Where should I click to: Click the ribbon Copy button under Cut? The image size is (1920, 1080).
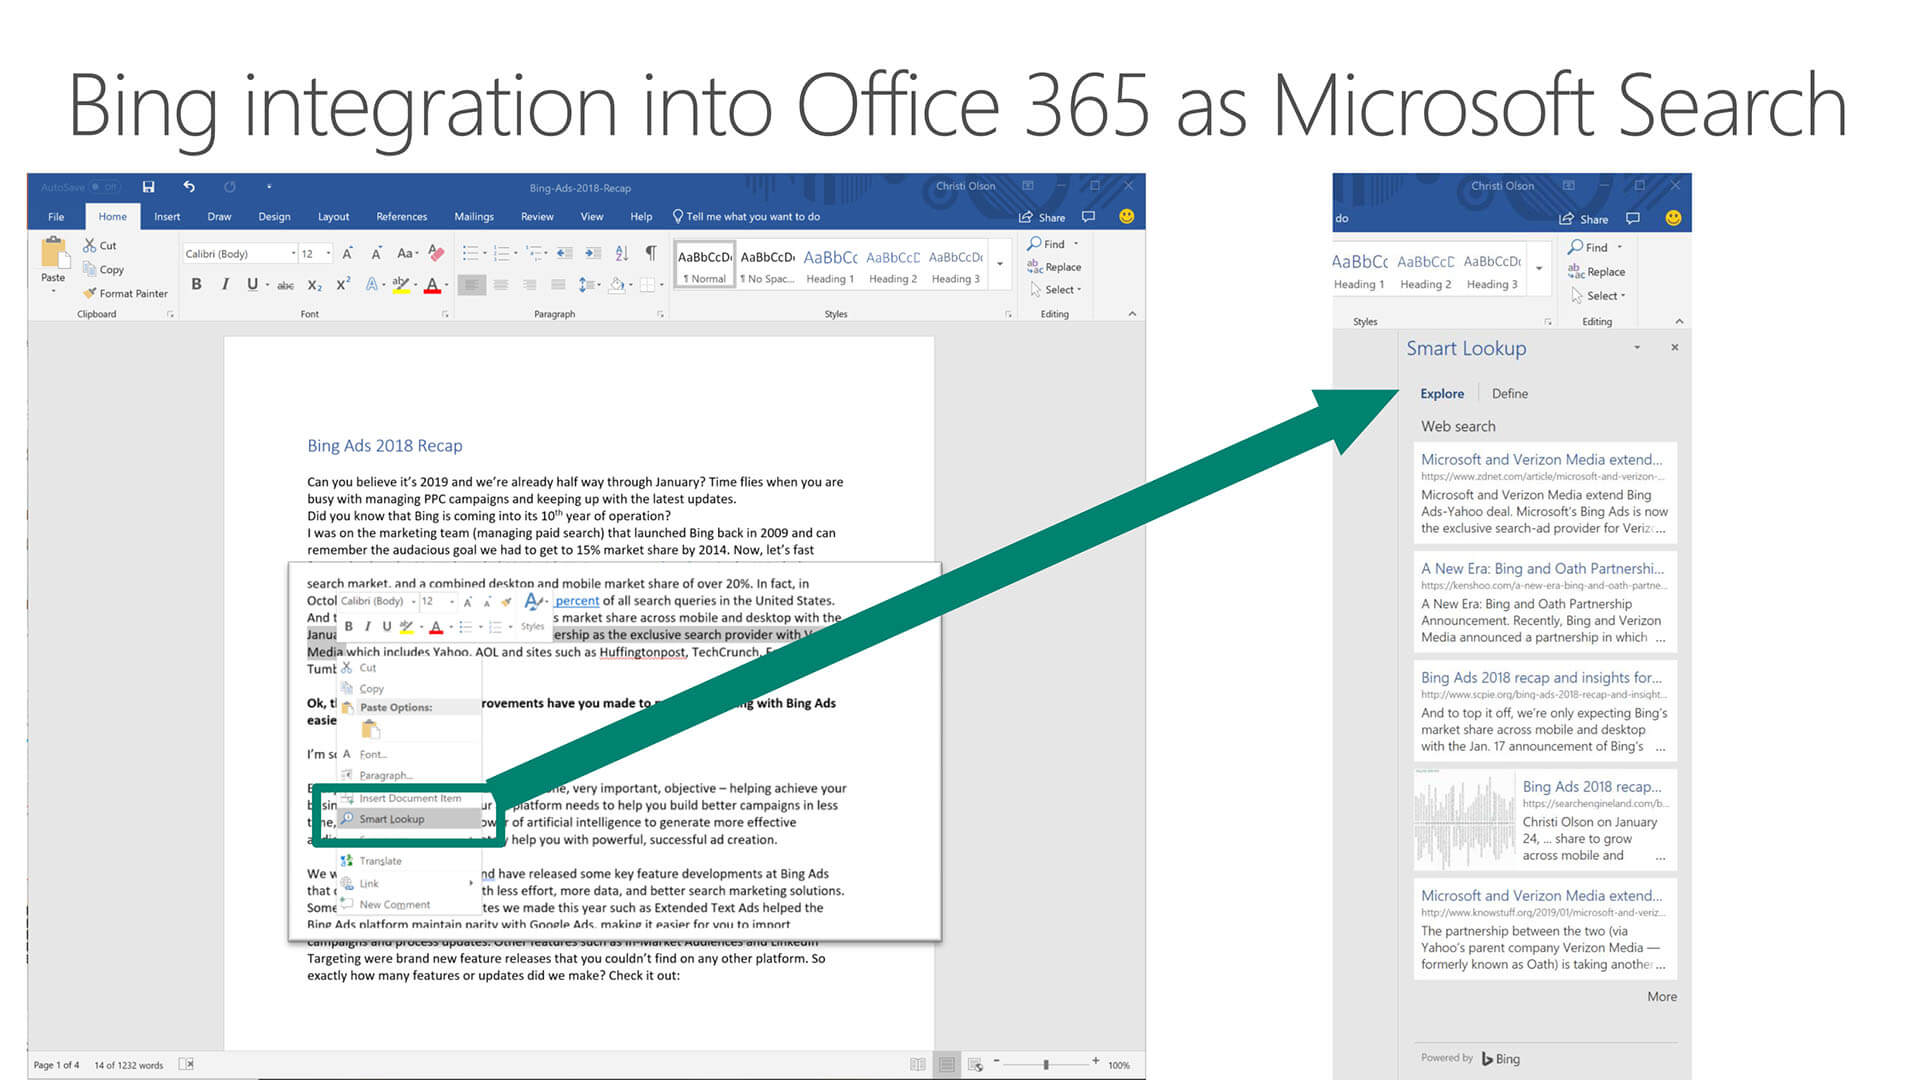point(104,270)
